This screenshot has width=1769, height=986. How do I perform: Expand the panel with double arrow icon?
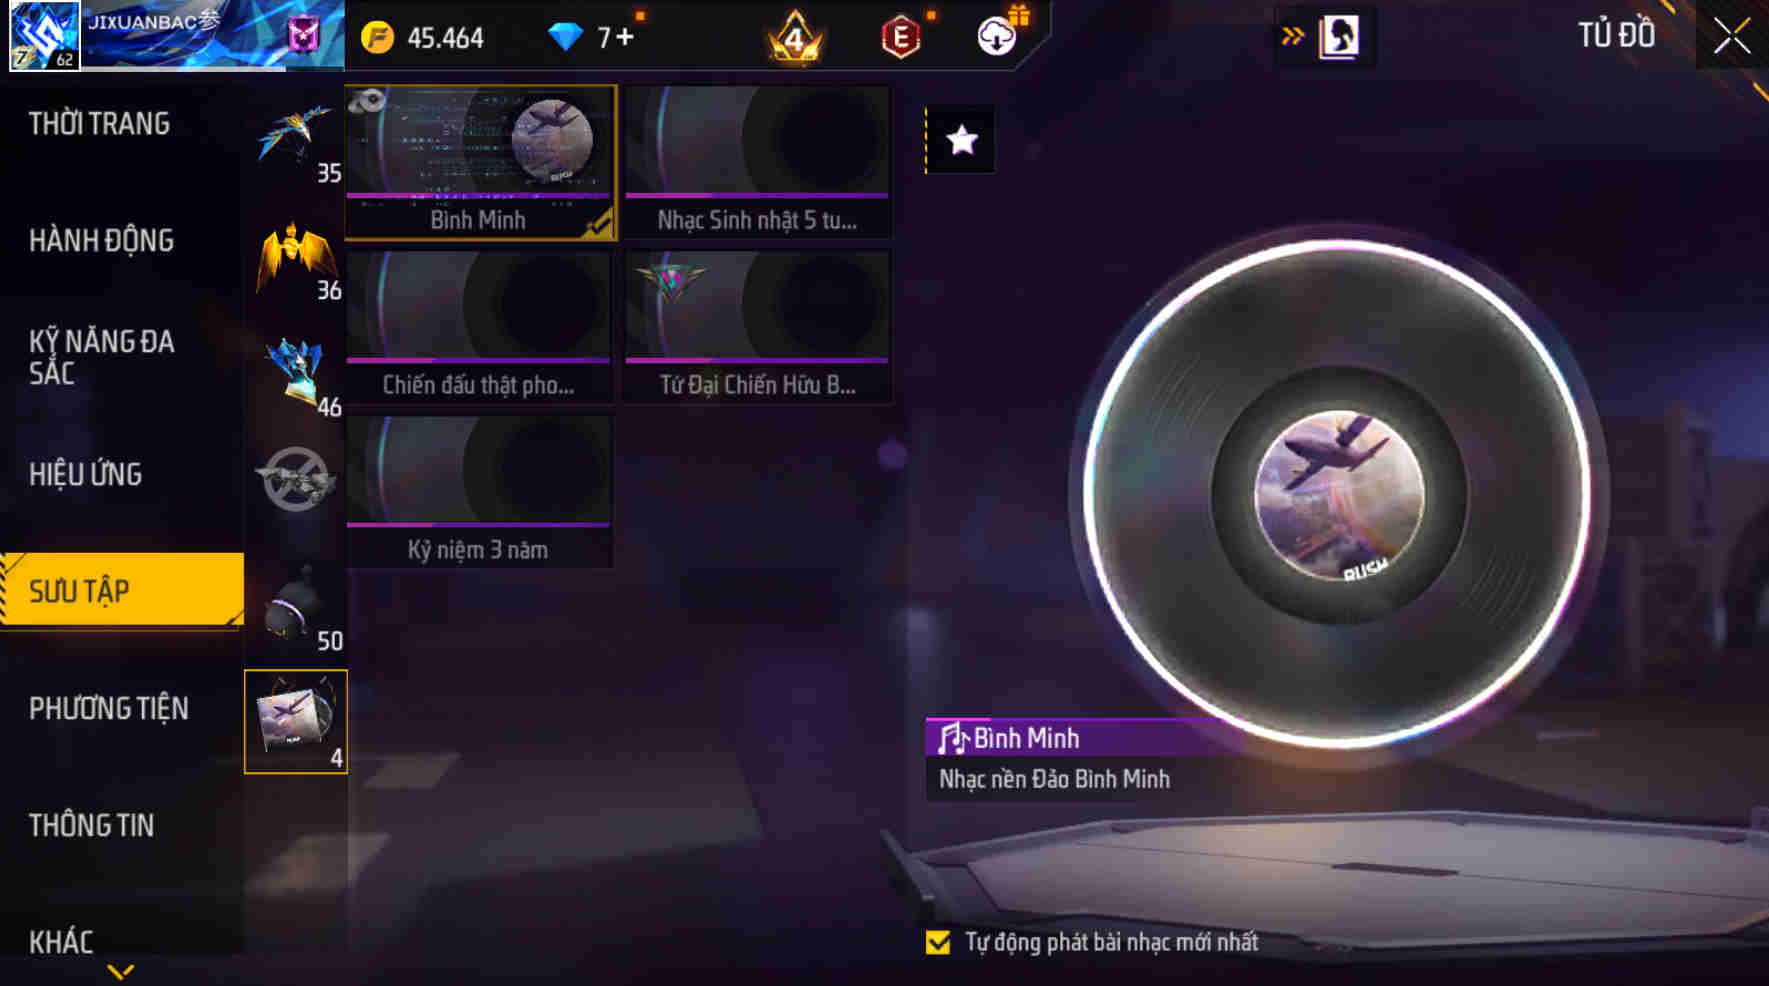[1292, 37]
